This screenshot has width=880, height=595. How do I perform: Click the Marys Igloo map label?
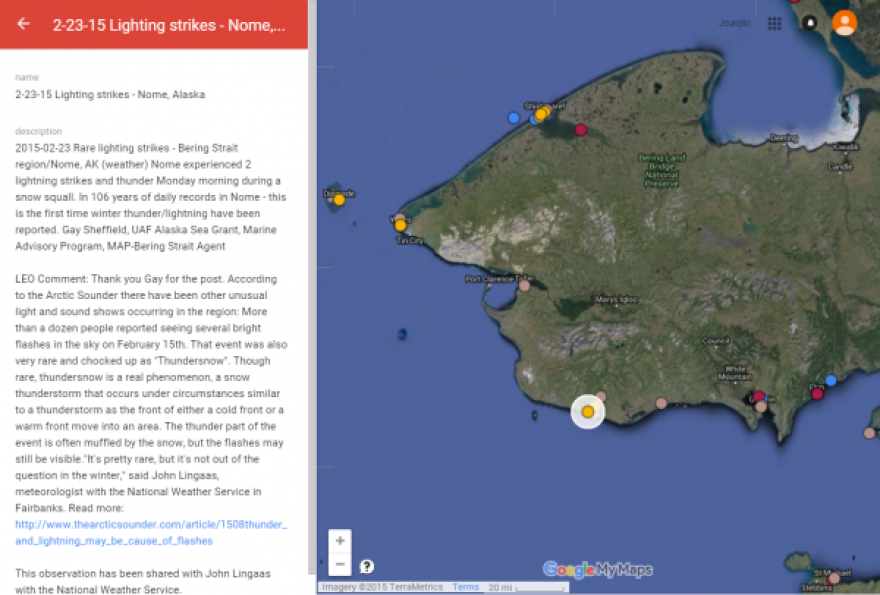pos(616,300)
